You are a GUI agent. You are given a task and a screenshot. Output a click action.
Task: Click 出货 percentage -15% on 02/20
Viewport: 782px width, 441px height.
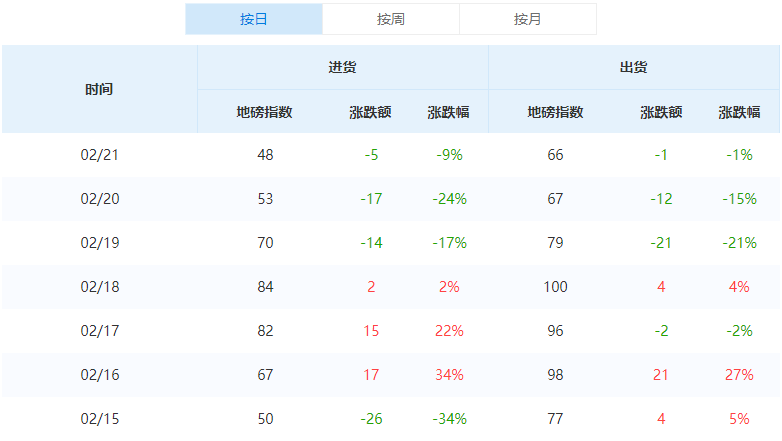740,199
